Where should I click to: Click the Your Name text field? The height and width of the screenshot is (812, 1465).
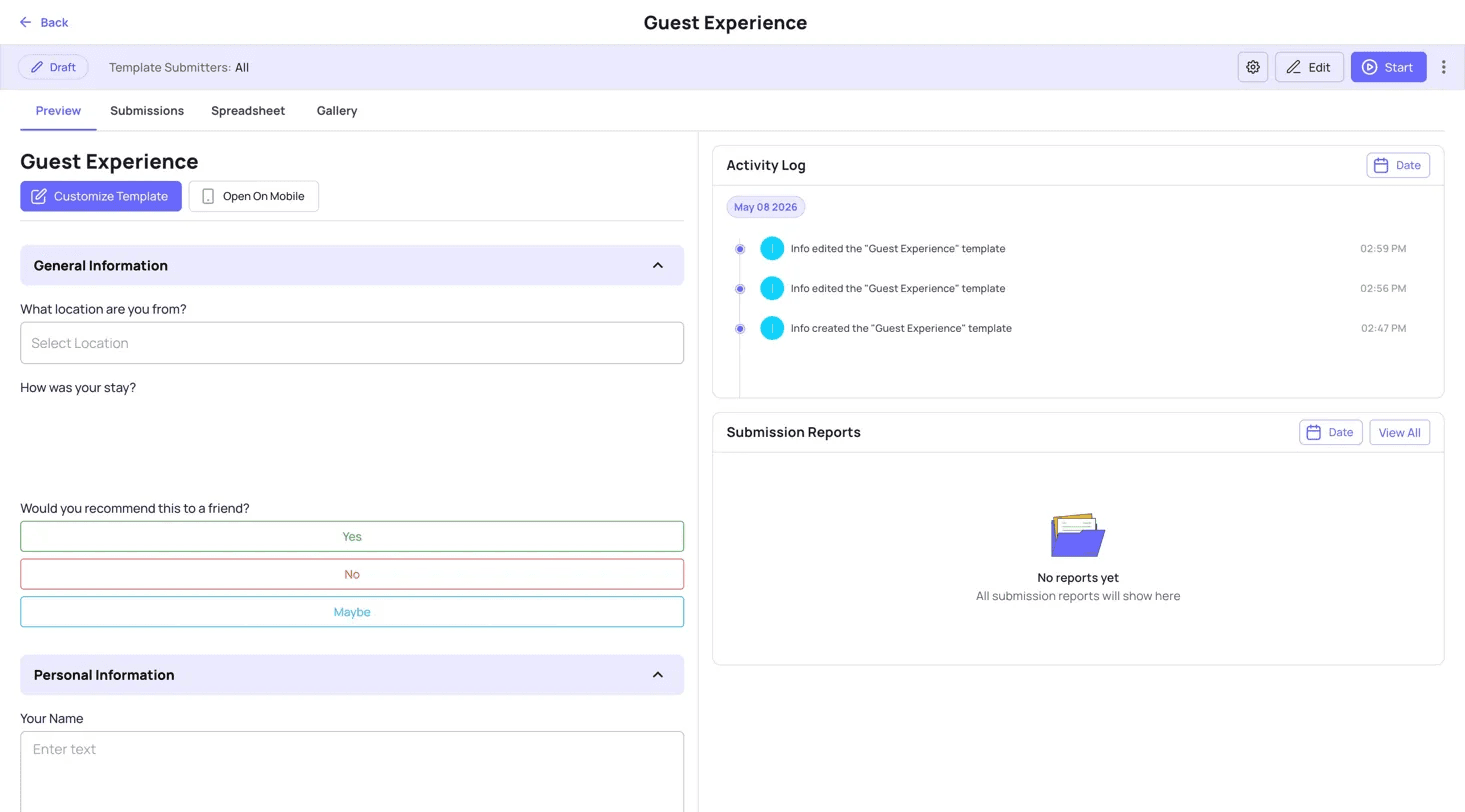(x=352, y=771)
